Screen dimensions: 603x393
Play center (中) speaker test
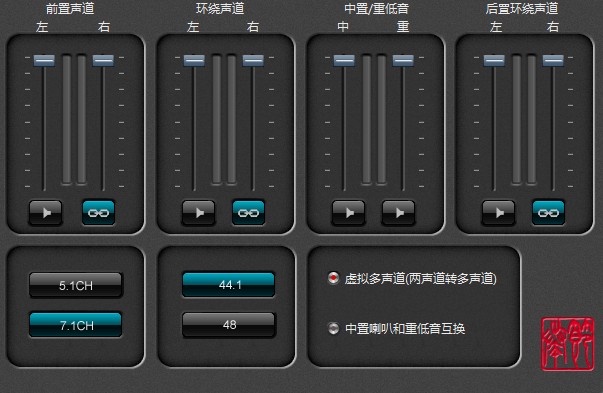pos(348,212)
